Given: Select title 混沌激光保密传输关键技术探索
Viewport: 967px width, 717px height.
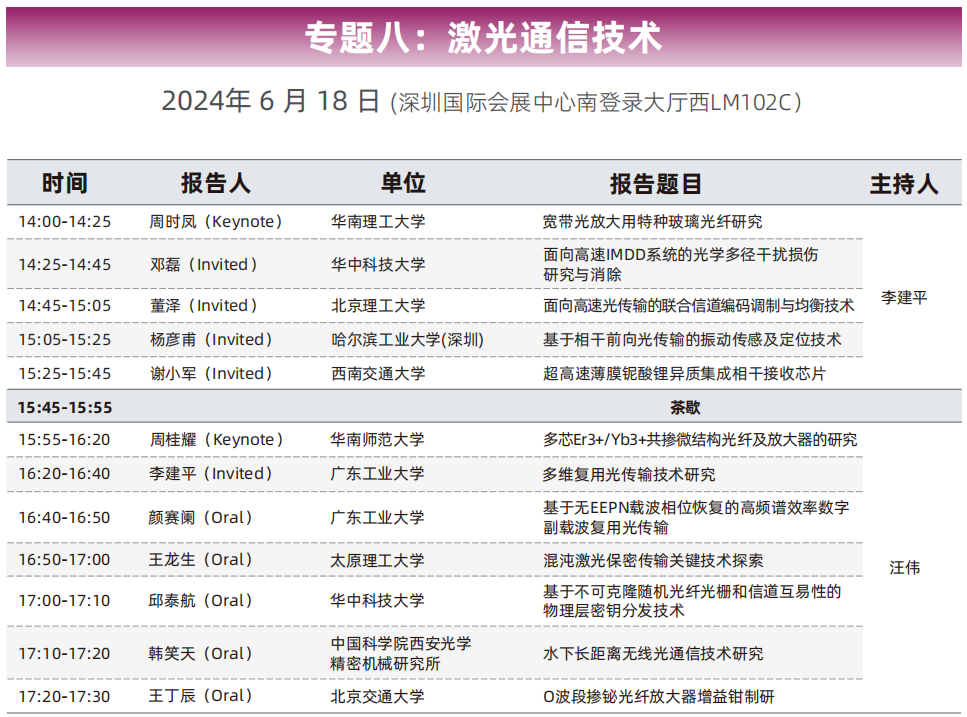Looking at the screenshot, I should (653, 560).
